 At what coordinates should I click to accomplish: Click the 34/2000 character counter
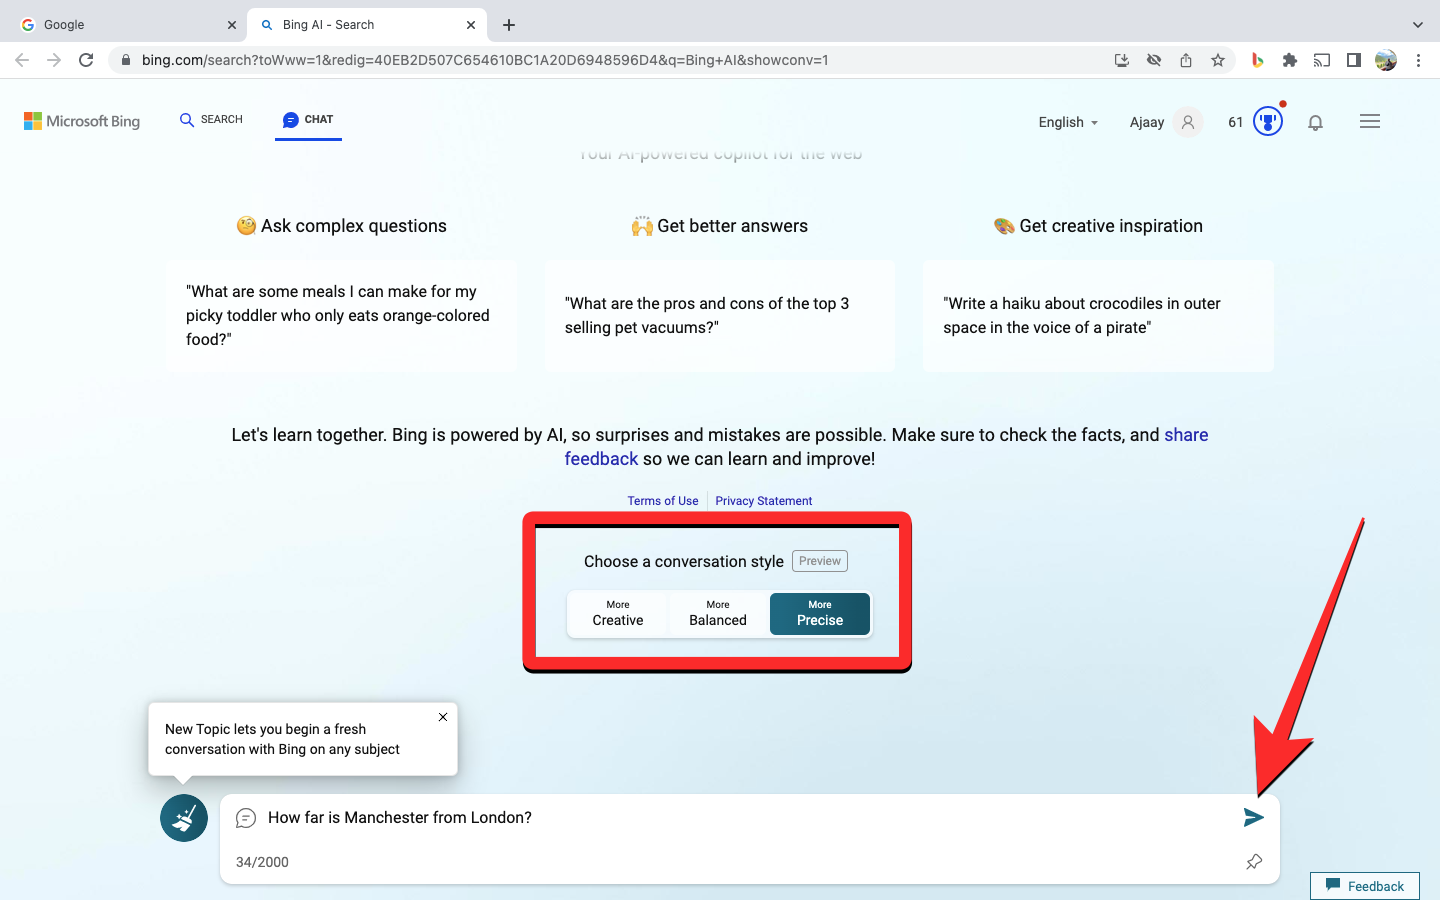(262, 862)
